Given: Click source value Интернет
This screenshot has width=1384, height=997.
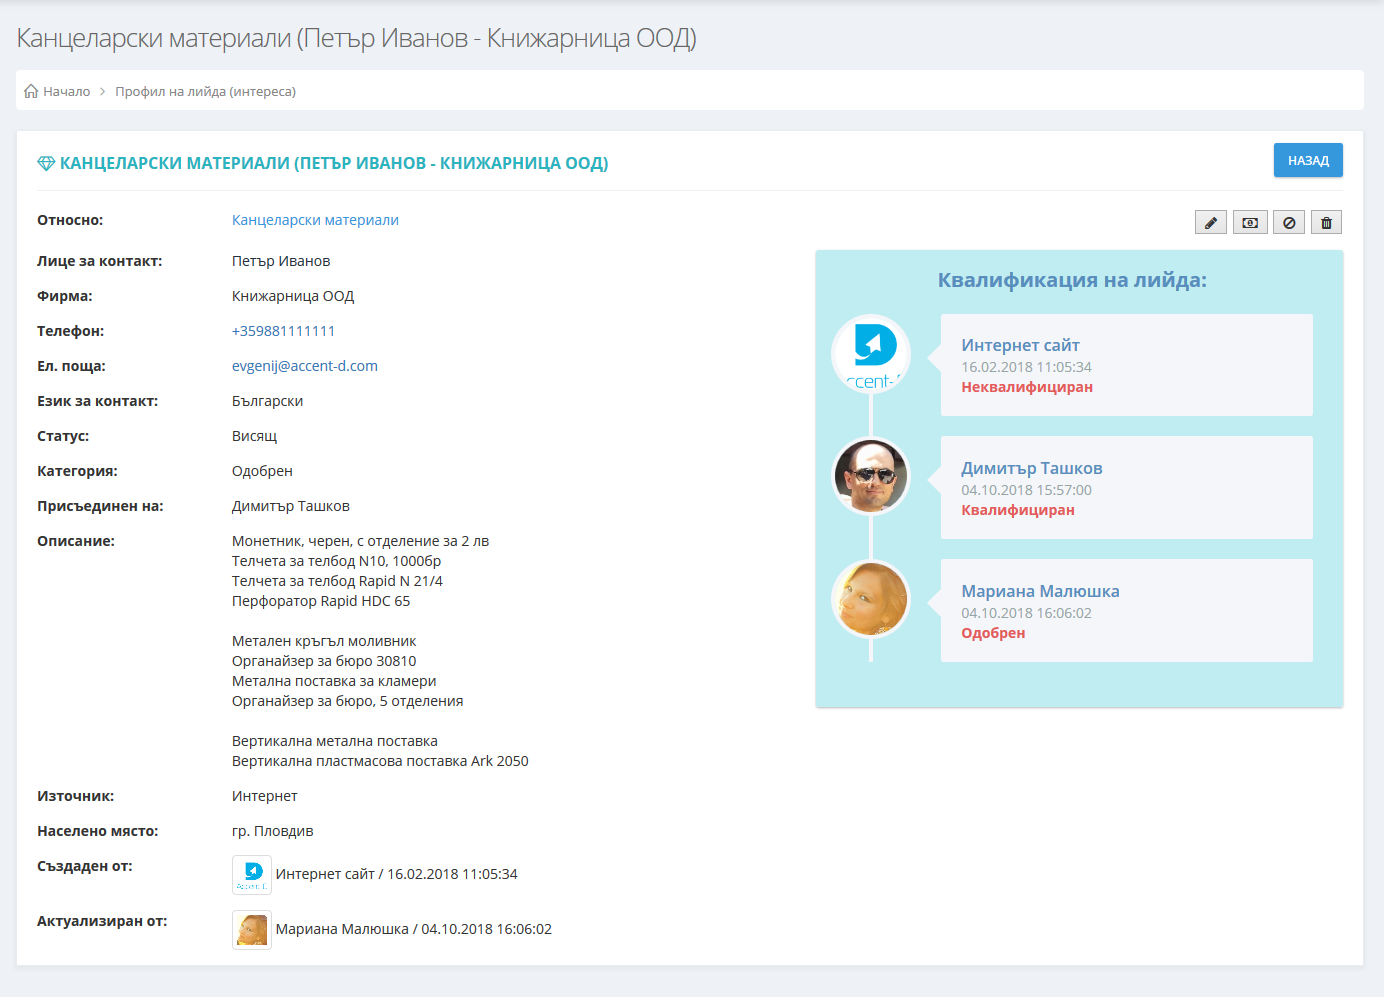Looking at the screenshot, I should 265,796.
